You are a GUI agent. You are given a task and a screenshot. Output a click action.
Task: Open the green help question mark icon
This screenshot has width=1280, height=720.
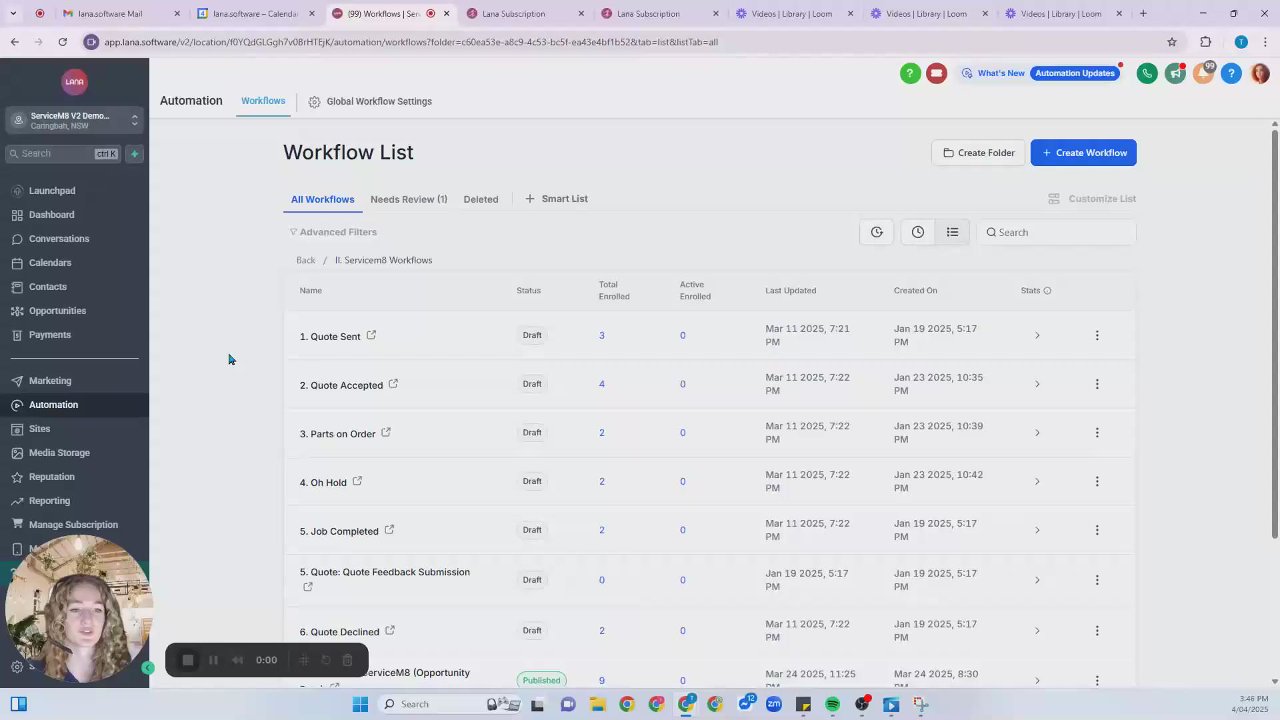[910, 73]
